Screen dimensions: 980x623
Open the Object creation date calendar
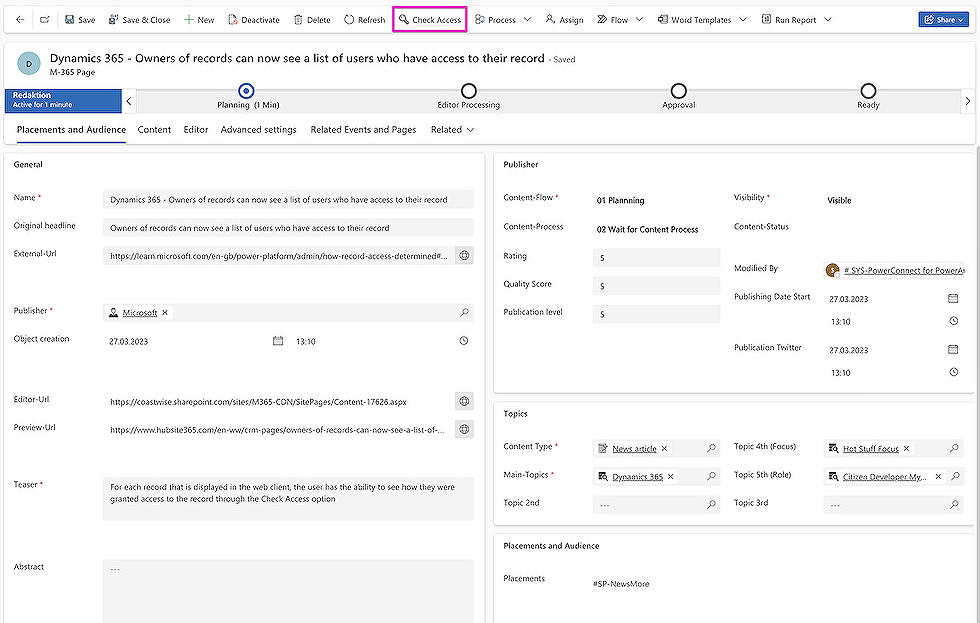[x=278, y=341]
